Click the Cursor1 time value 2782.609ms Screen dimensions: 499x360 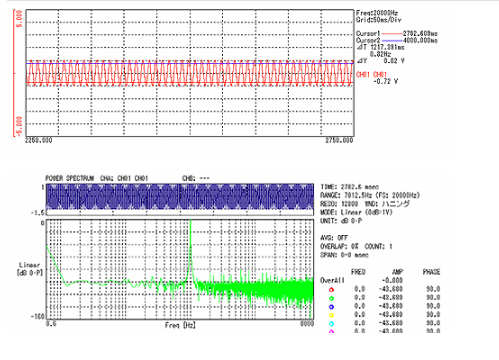tap(420, 34)
